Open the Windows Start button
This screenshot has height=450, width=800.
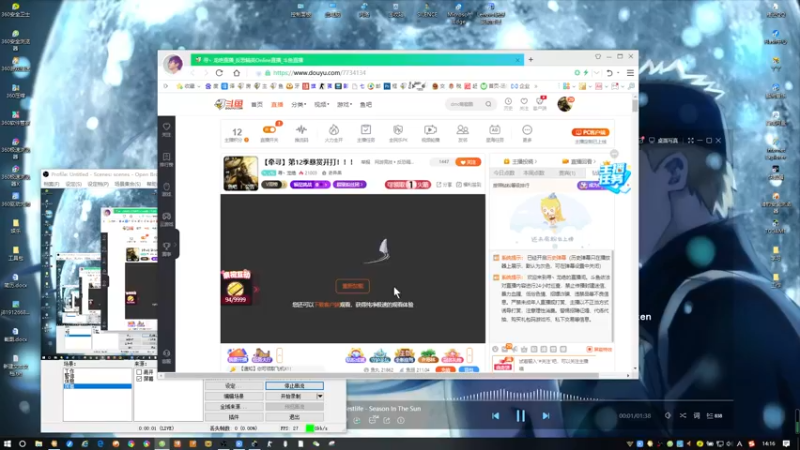(x=7, y=444)
